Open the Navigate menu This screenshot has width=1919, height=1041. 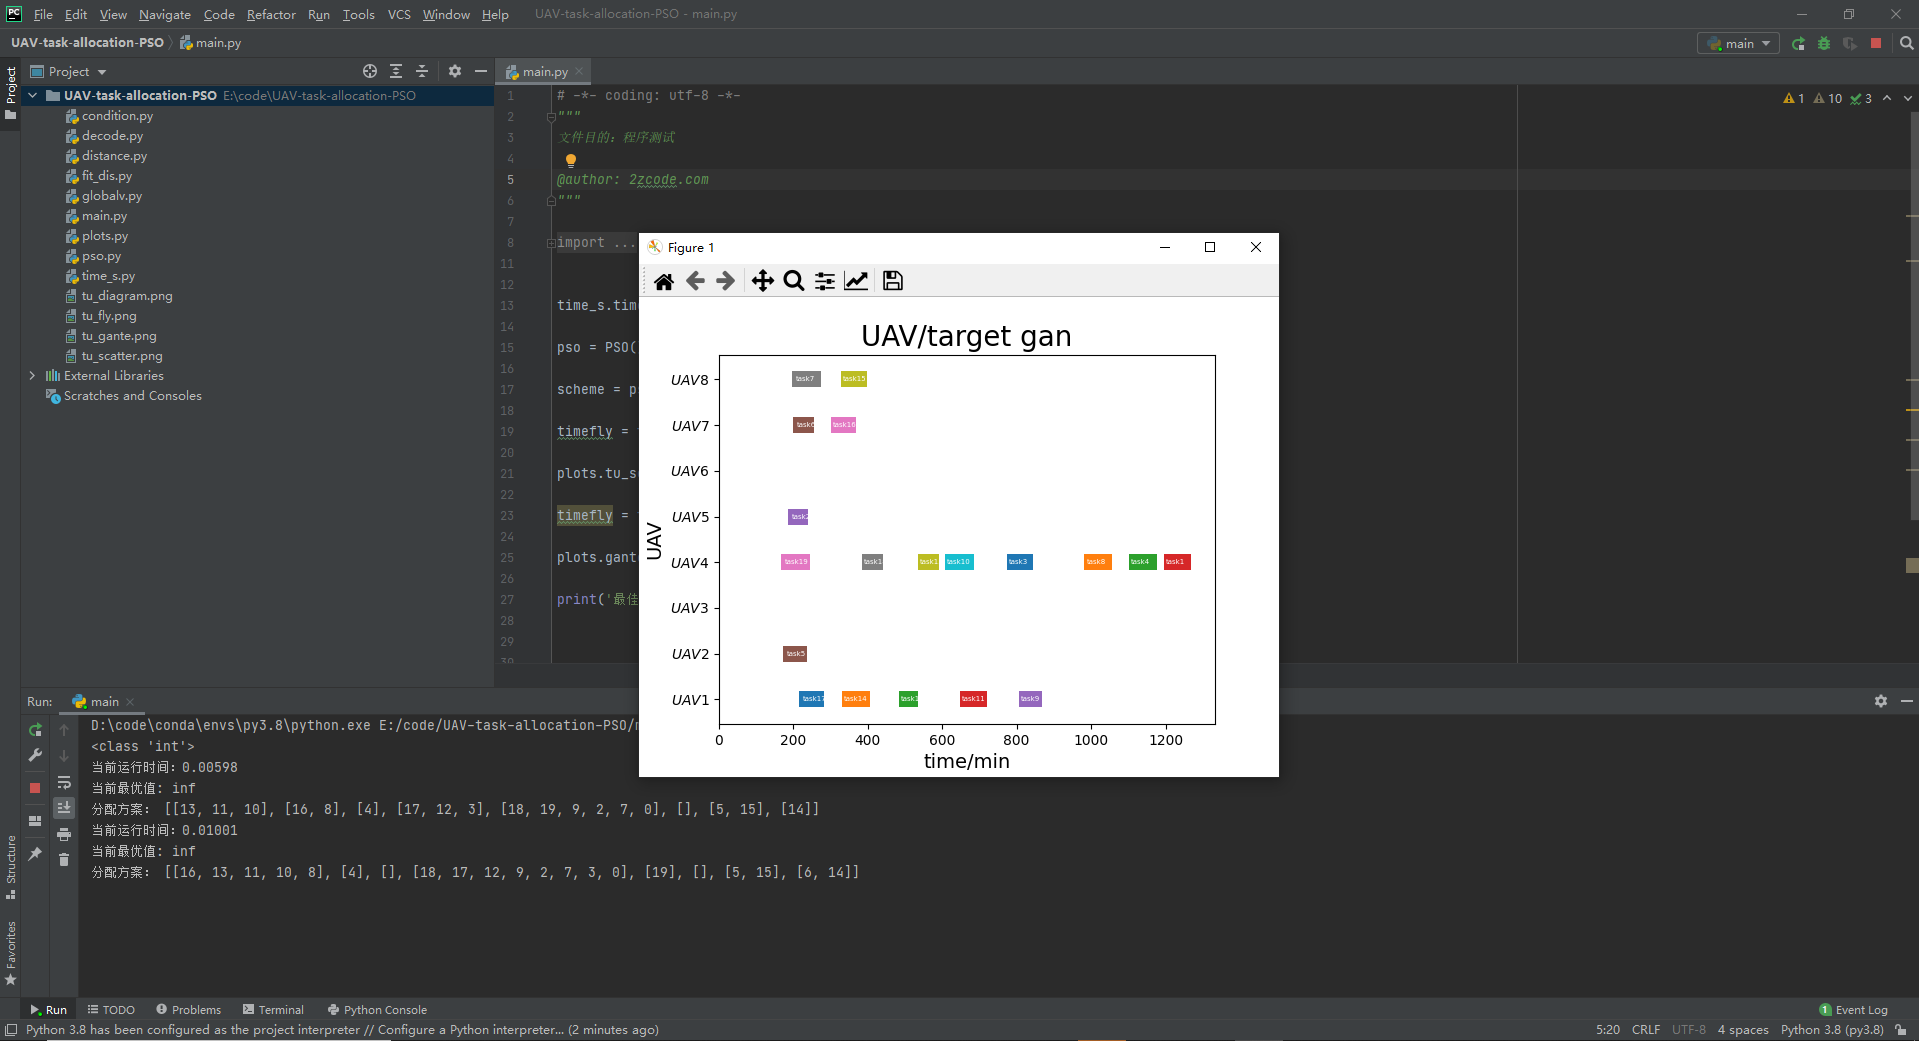165,14
